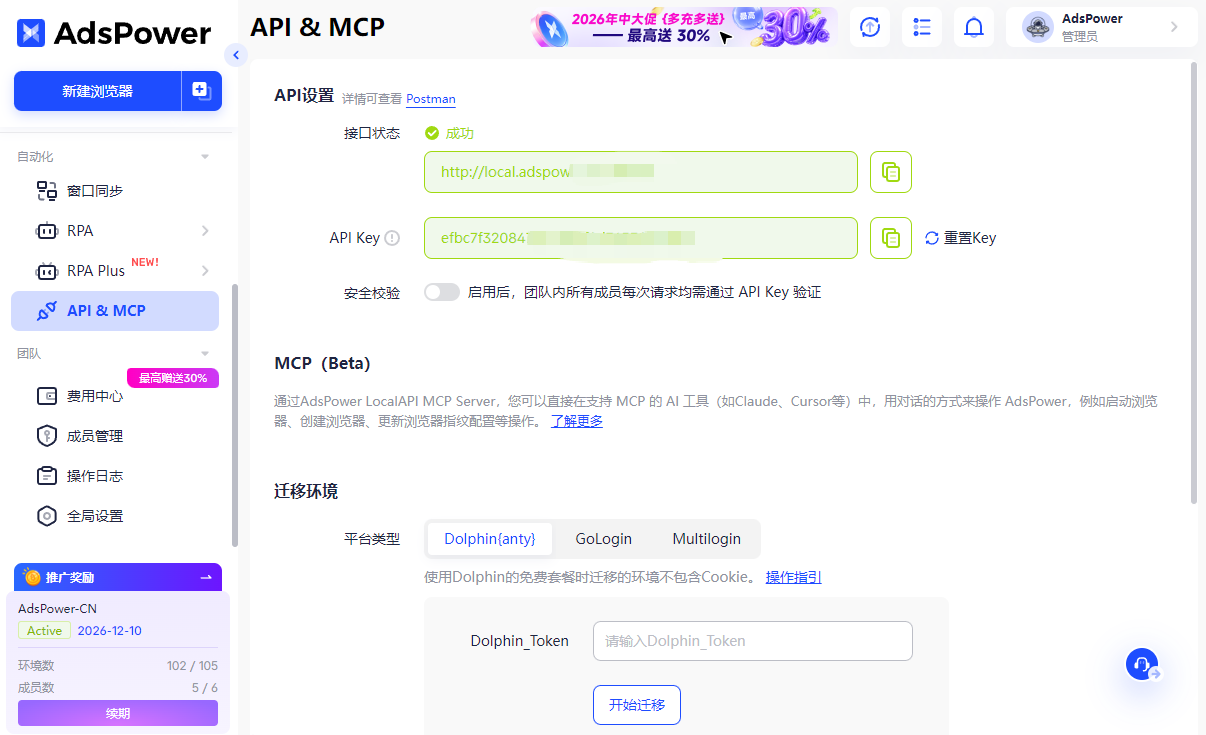The width and height of the screenshot is (1206, 735).
Task: Select the GoLogin platform tab
Action: click(x=604, y=539)
